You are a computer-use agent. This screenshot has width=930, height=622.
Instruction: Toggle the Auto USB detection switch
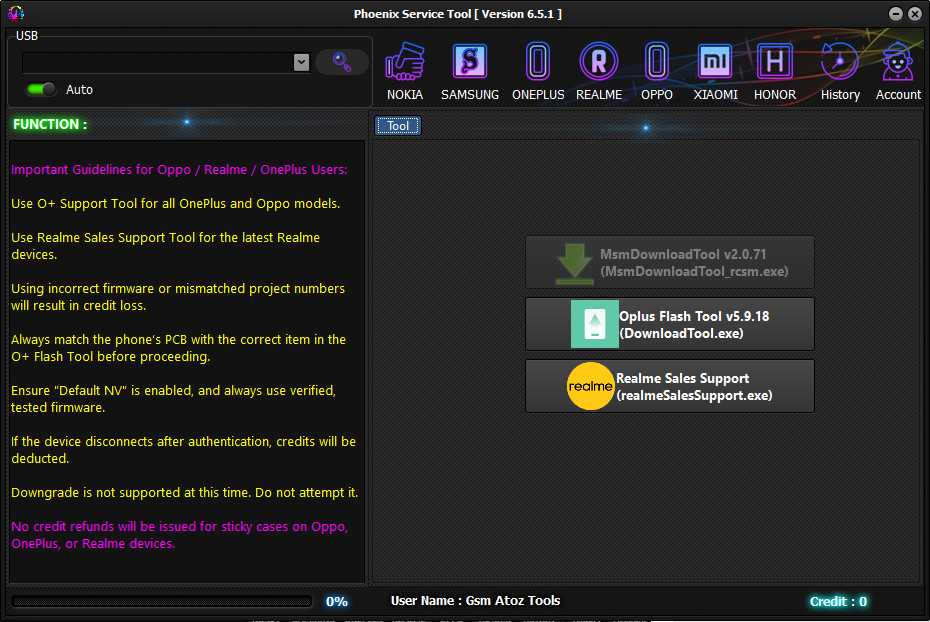tap(38, 89)
